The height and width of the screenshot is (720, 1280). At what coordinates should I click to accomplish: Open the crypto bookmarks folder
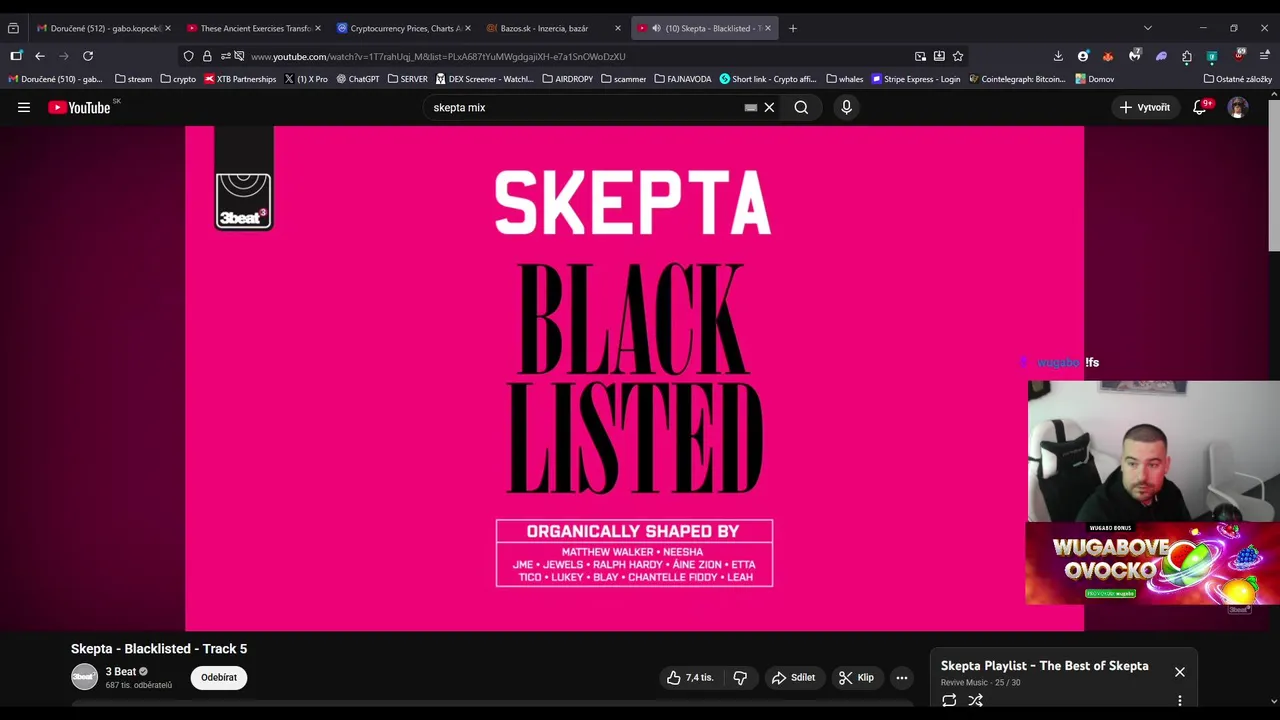pos(178,79)
